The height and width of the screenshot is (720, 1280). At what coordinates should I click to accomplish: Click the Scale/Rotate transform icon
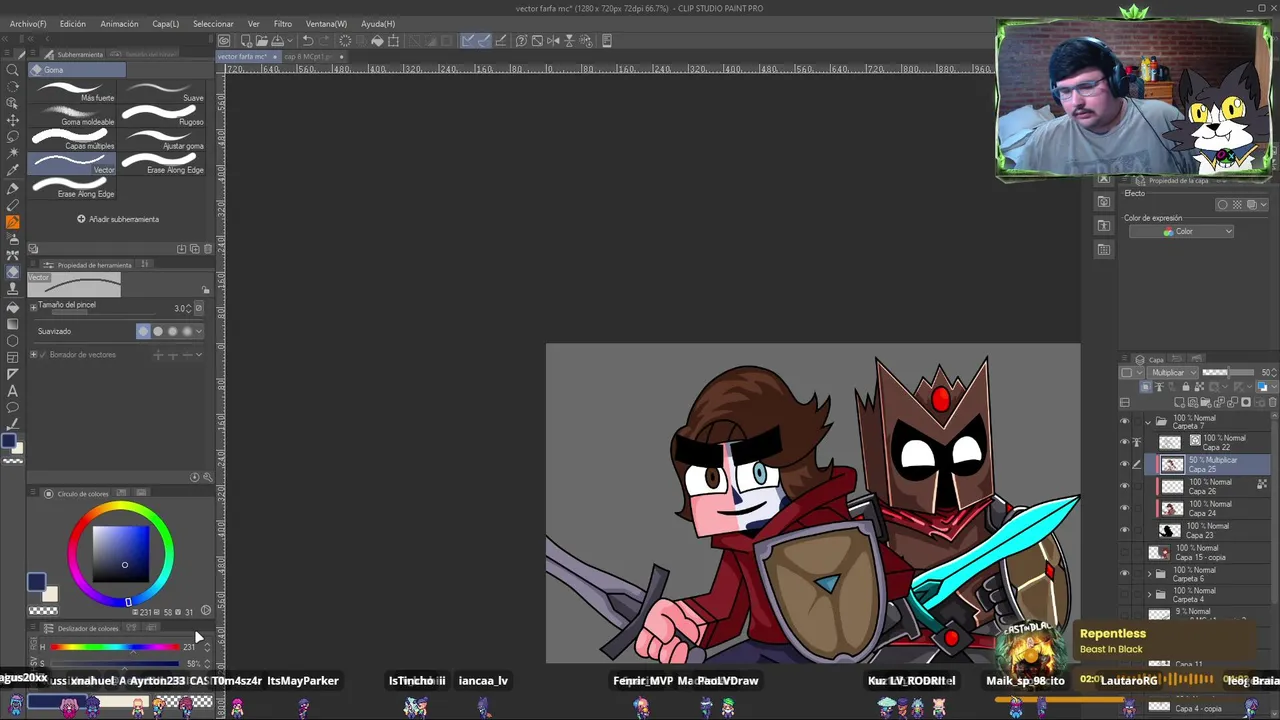pos(393,41)
